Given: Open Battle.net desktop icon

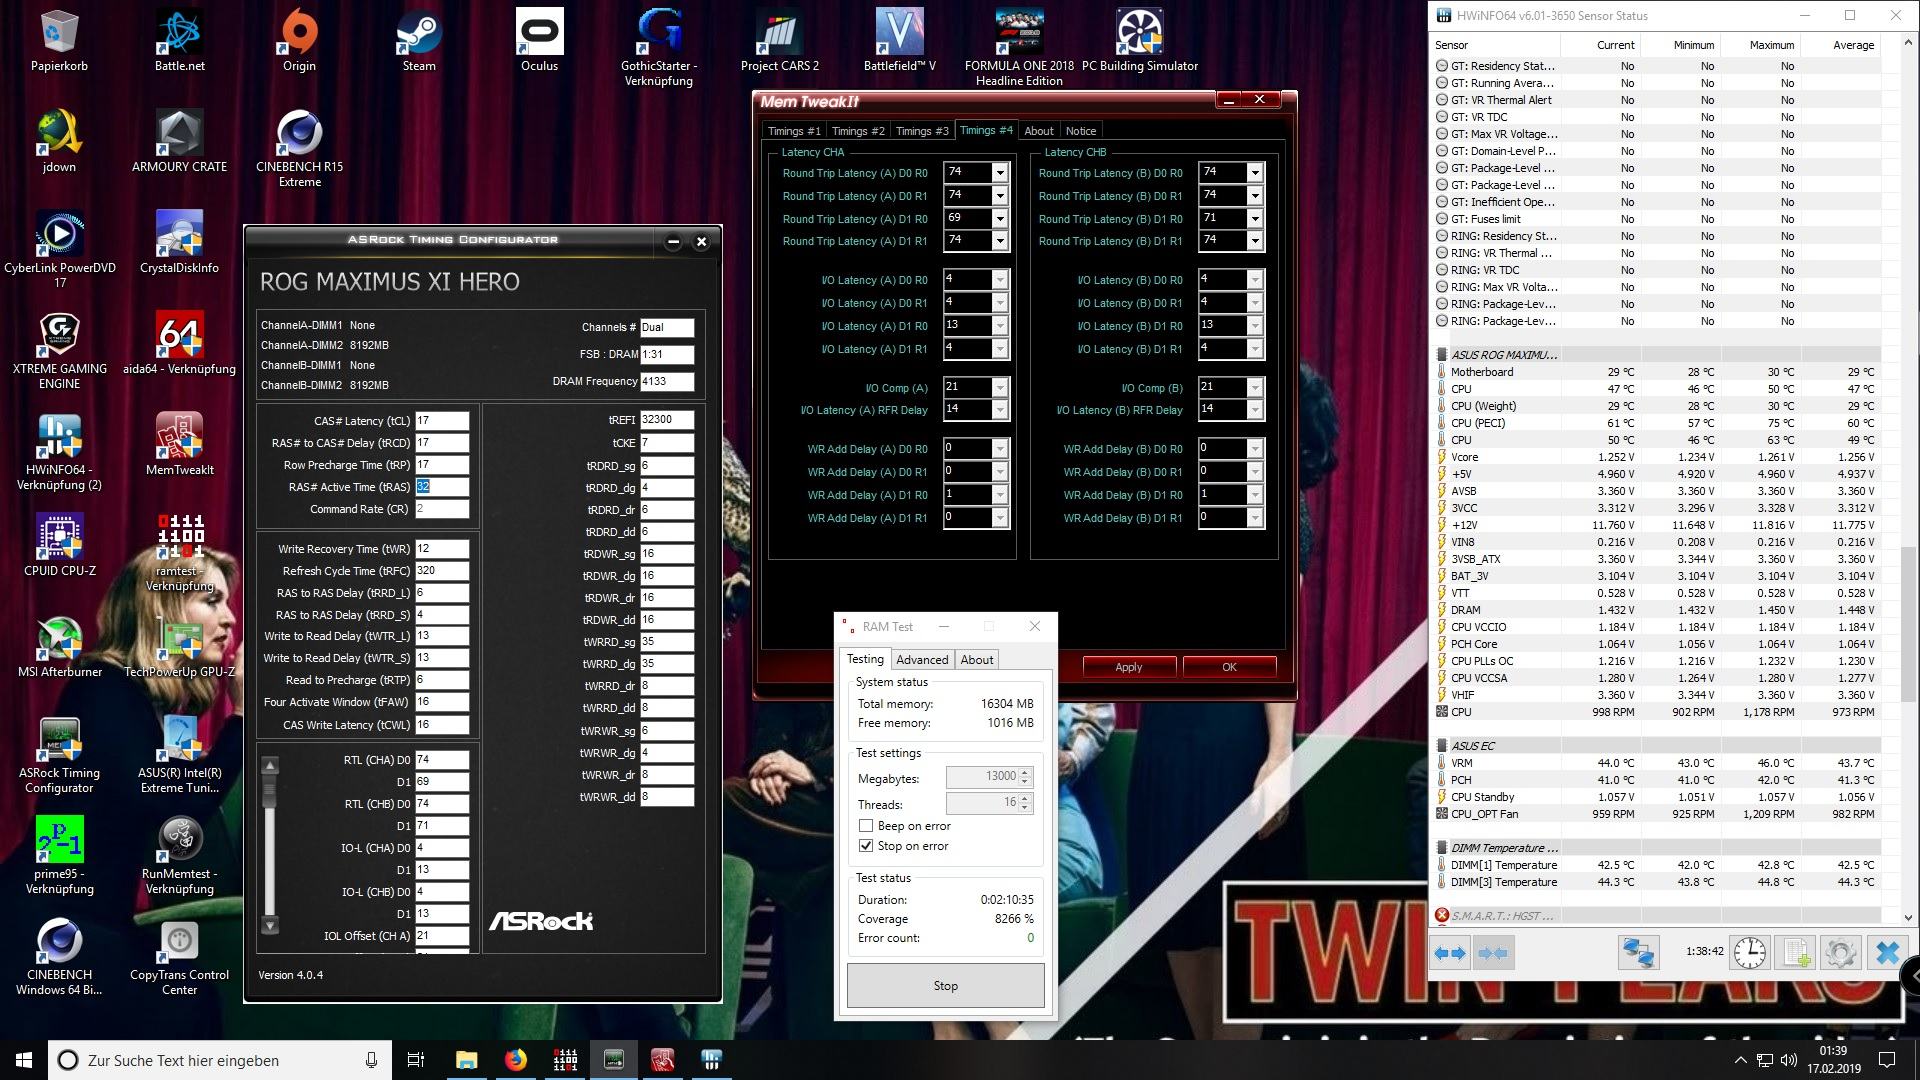Looking at the screenshot, I should (x=180, y=42).
